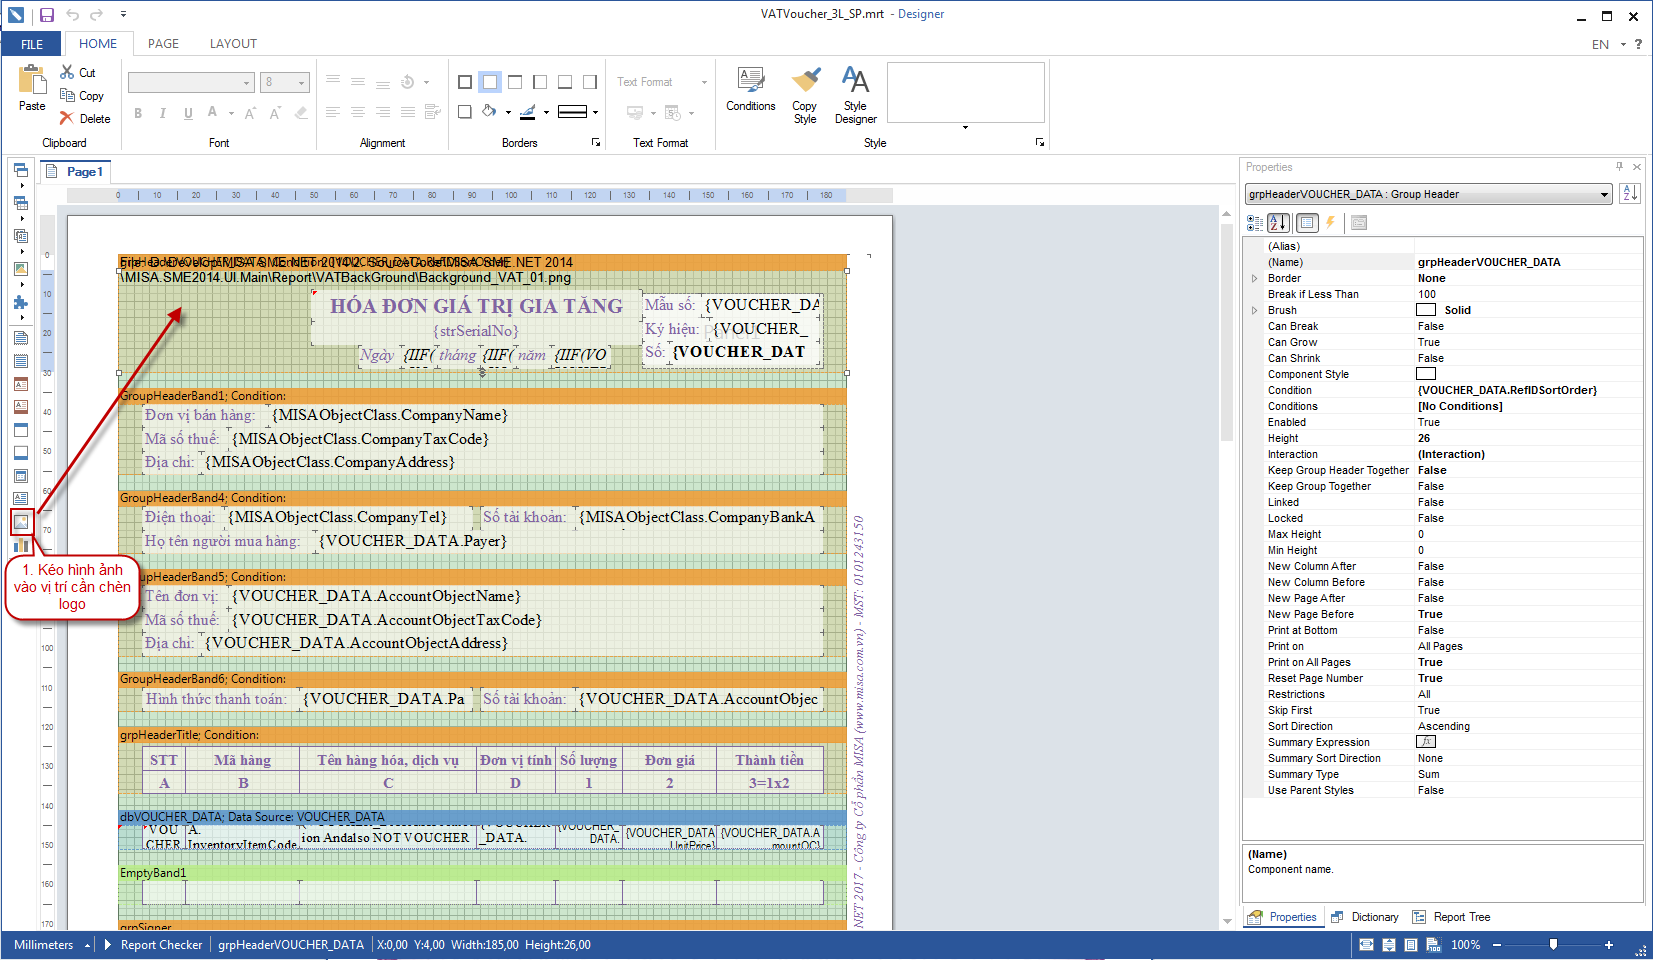This screenshot has width=1653, height=960.
Task: Click the Height property value 26
Action: (1527, 438)
